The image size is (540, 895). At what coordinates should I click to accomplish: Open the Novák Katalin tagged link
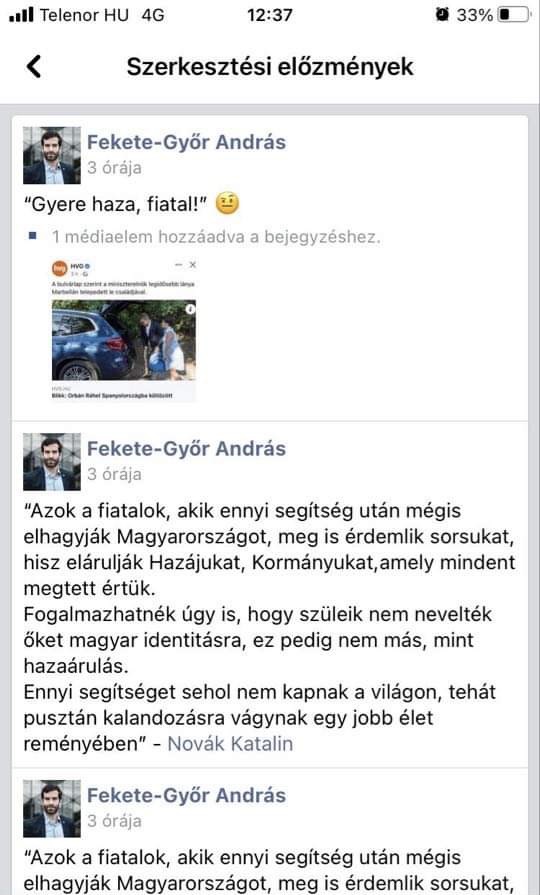click(230, 744)
